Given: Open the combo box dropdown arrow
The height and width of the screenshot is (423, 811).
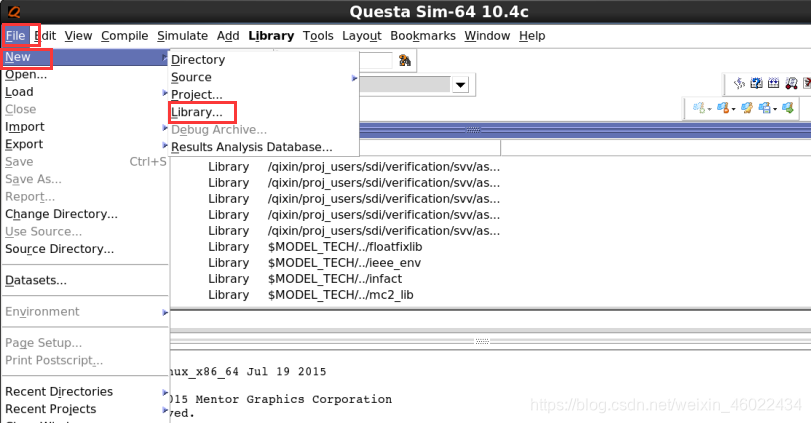Looking at the screenshot, I should [x=460, y=85].
